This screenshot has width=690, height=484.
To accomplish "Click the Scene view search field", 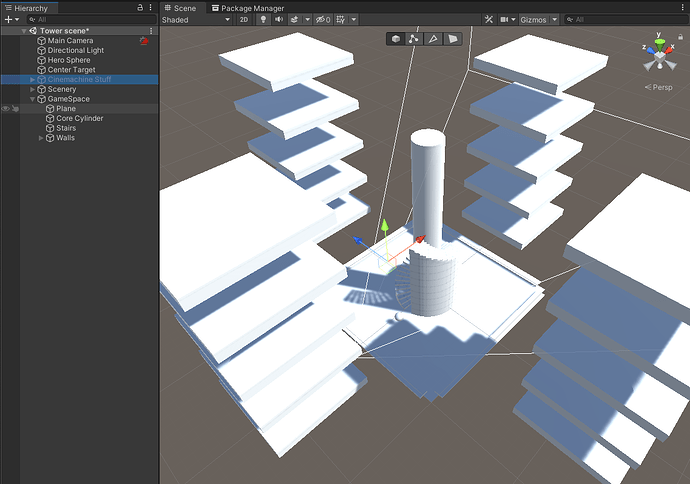I will point(626,19).
